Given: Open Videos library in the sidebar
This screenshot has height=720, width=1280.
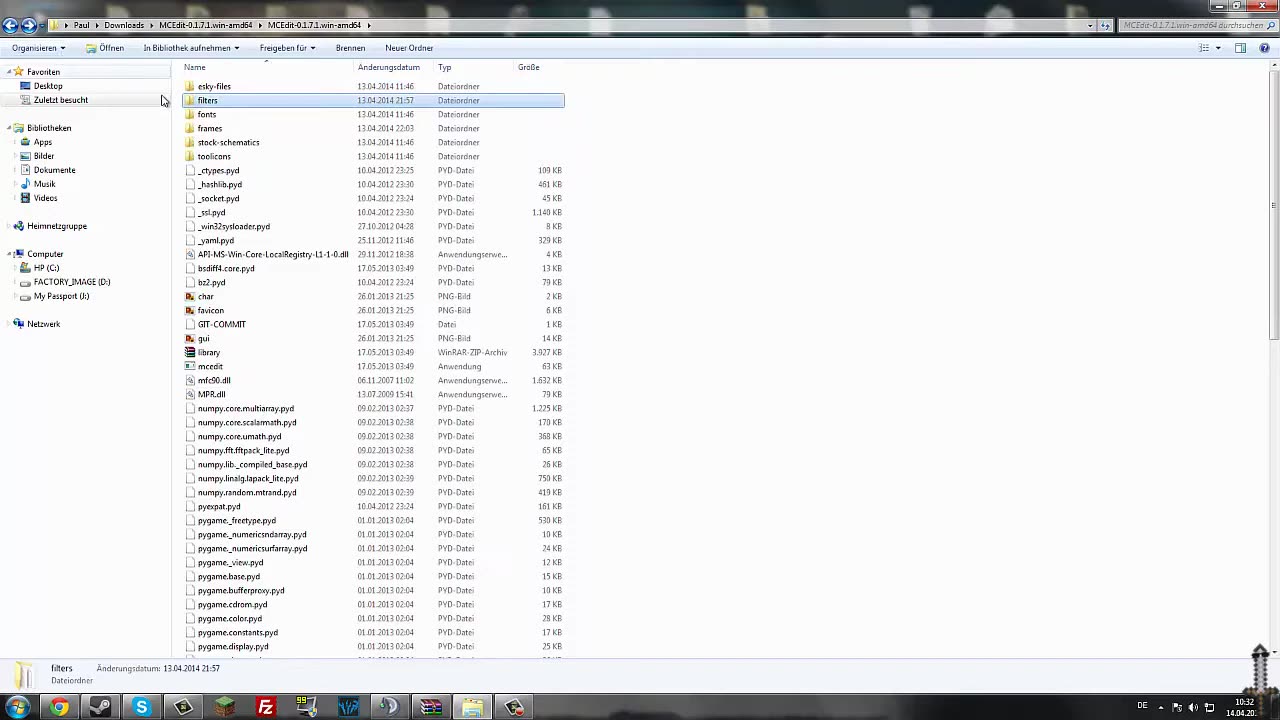Looking at the screenshot, I should click(46, 198).
